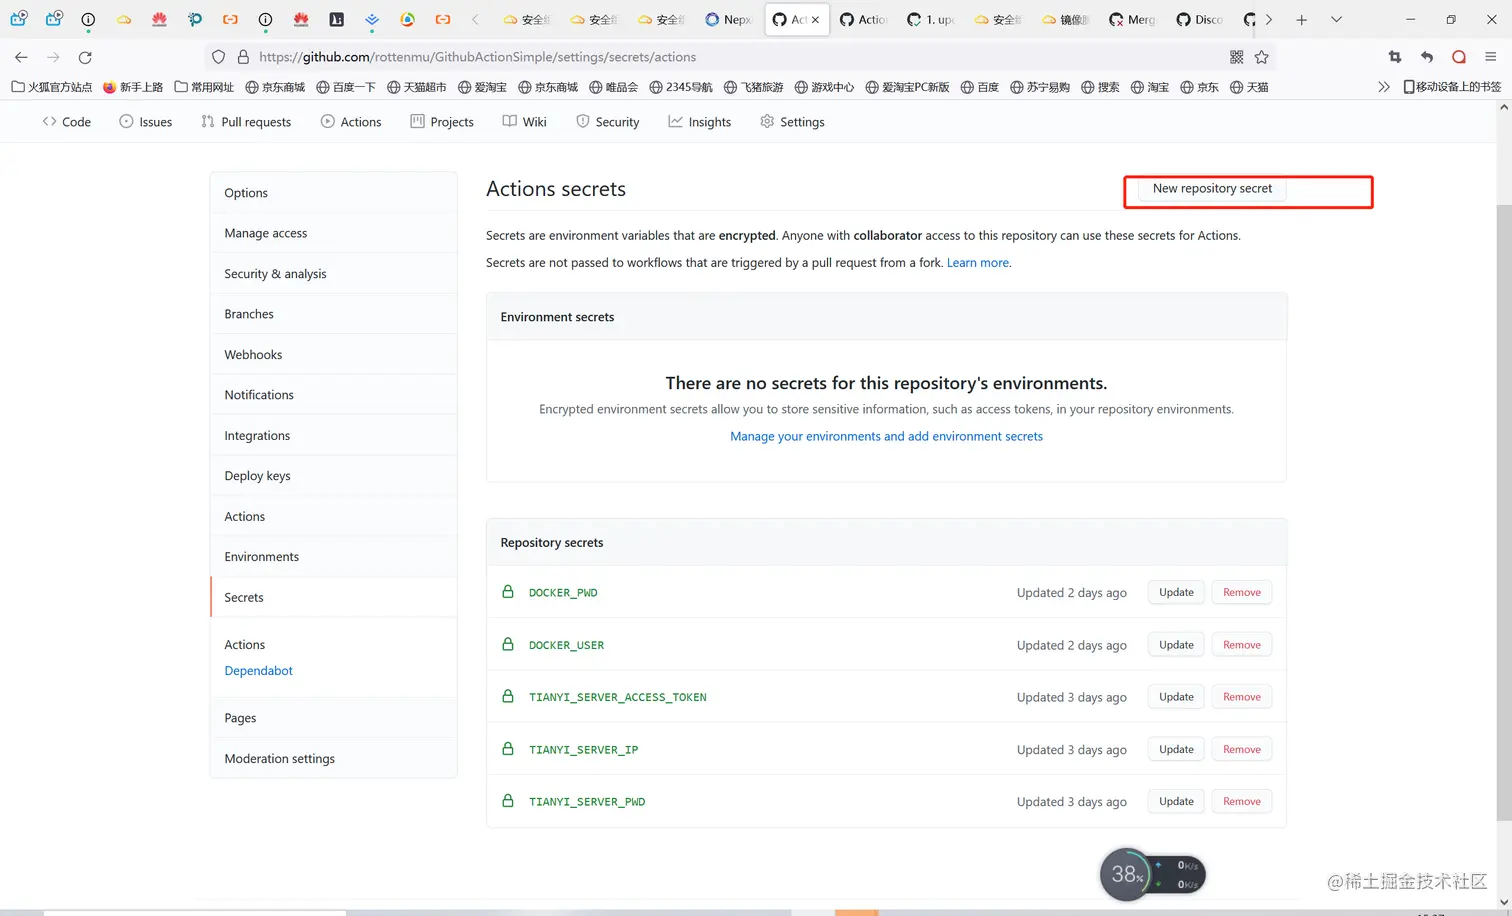Viewport: 1512px width, 916px height.
Task: Open Manage your environments and add environment secrets
Action: coord(886,436)
